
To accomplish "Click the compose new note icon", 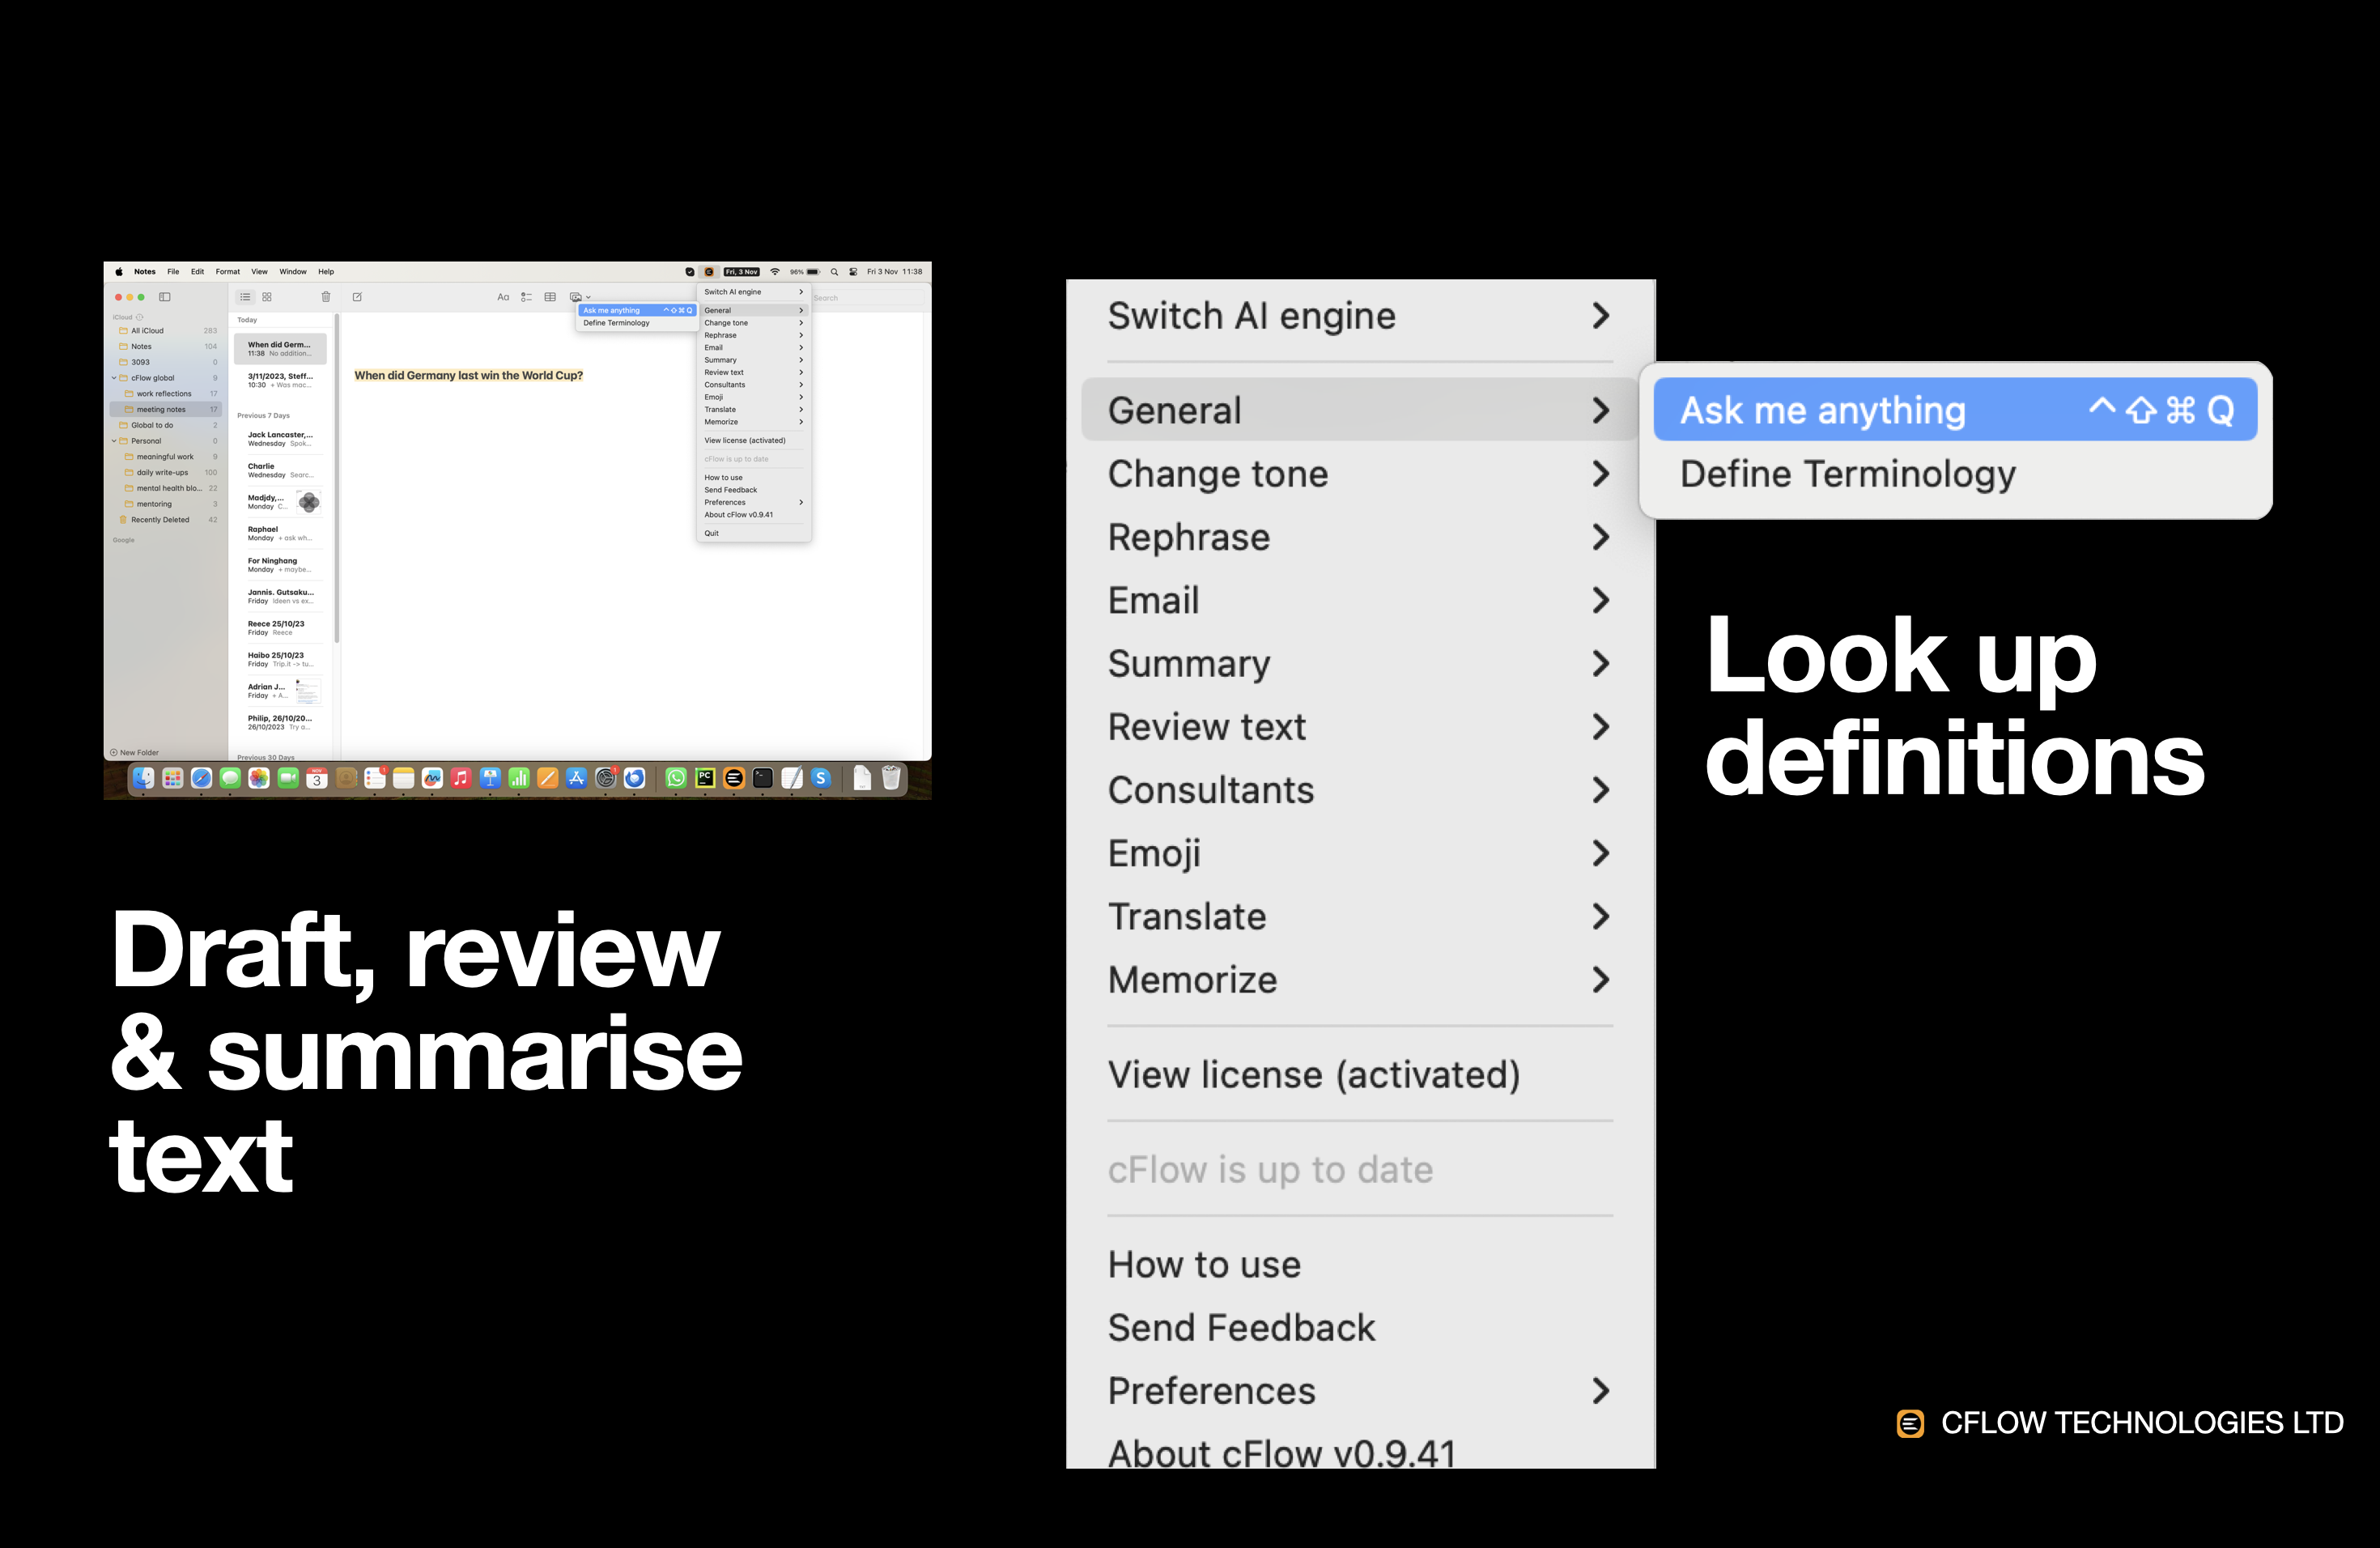I will click(357, 297).
